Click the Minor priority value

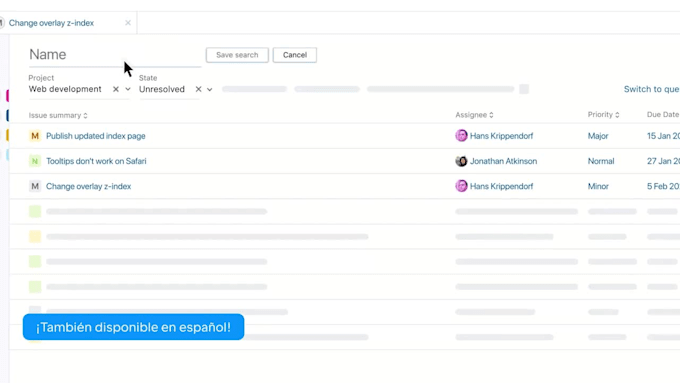click(598, 186)
